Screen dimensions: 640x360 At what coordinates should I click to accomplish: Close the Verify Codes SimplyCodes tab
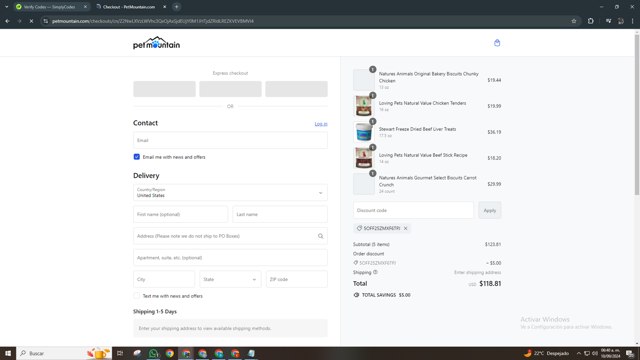(85, 7)
